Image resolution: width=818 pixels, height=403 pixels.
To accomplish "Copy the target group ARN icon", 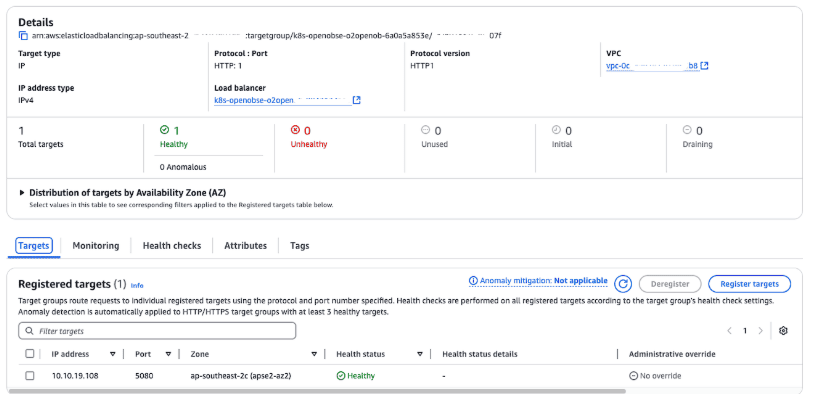I will coord(23,36).
